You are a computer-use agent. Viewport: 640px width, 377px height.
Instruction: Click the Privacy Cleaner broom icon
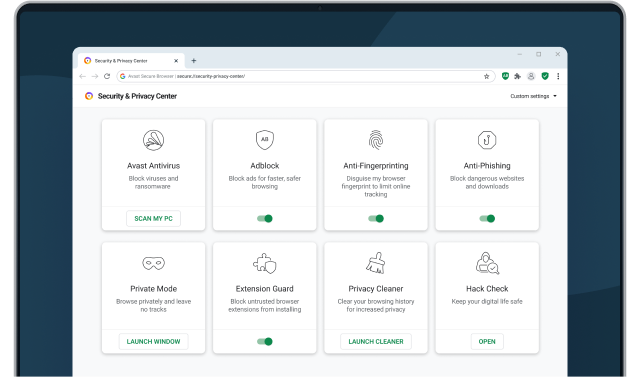(376, 263)
